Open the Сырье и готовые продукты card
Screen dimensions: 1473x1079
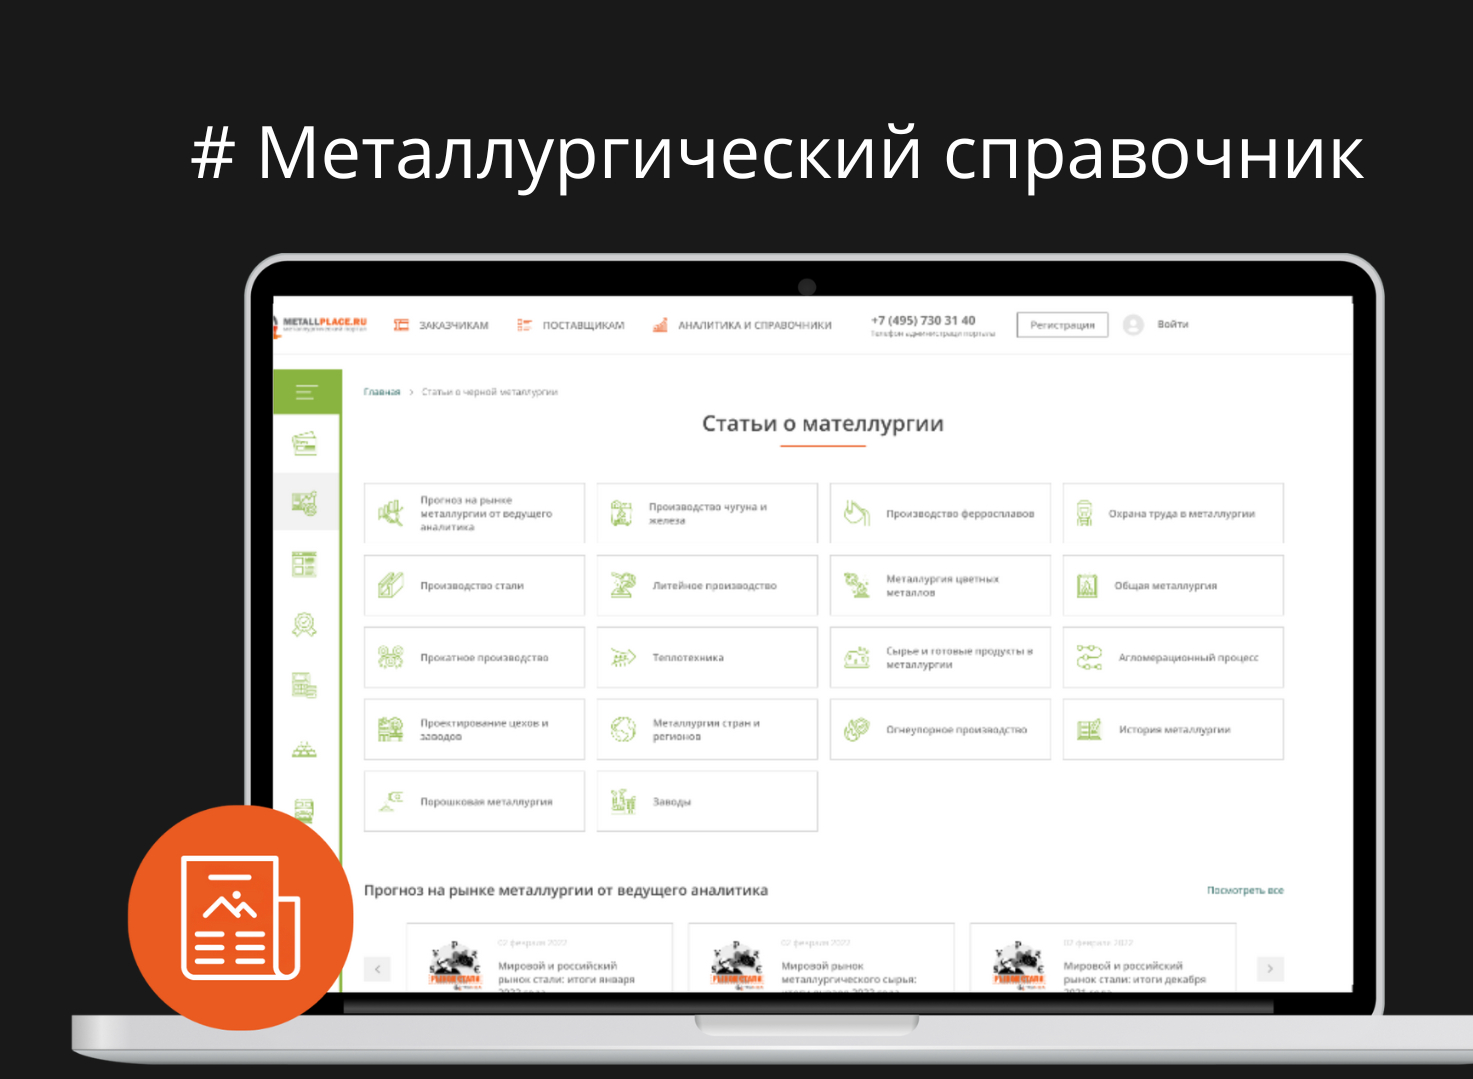click(940, 657)
